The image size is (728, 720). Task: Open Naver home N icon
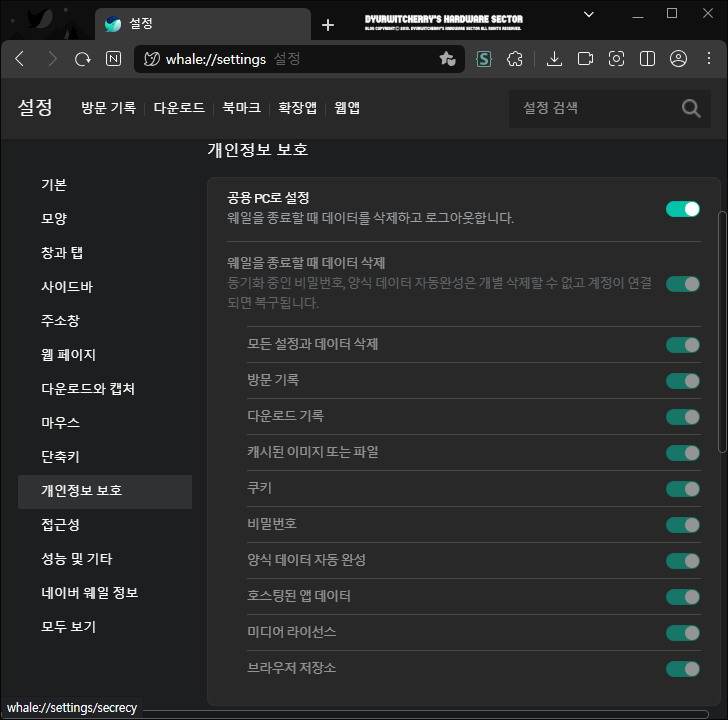pyautogui.click(x=113, y=59)
